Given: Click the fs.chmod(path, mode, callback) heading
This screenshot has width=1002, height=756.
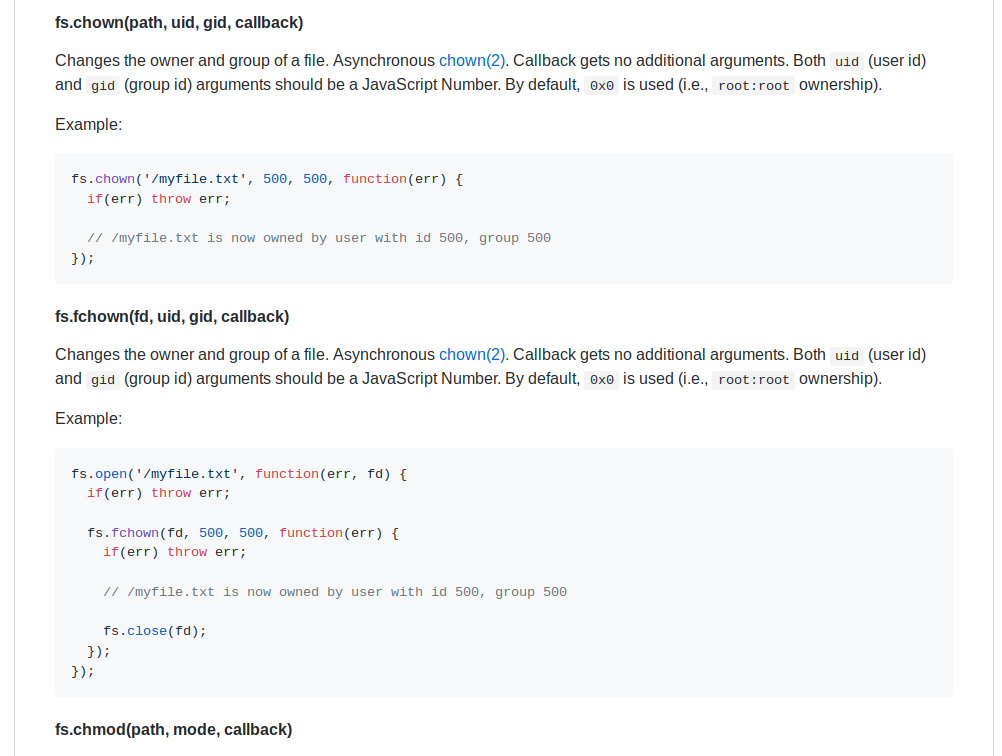Looking at the screenshot, I should [173, 729].
